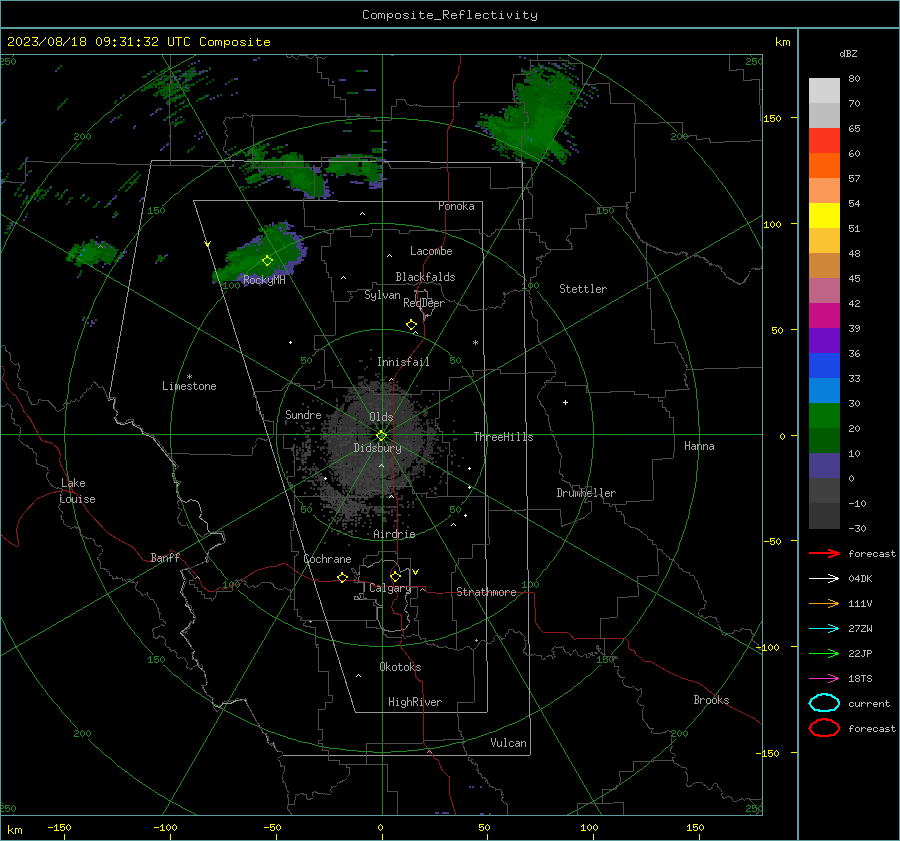Click the Airdrie label
900x841 pixels.
click(394, 534)
